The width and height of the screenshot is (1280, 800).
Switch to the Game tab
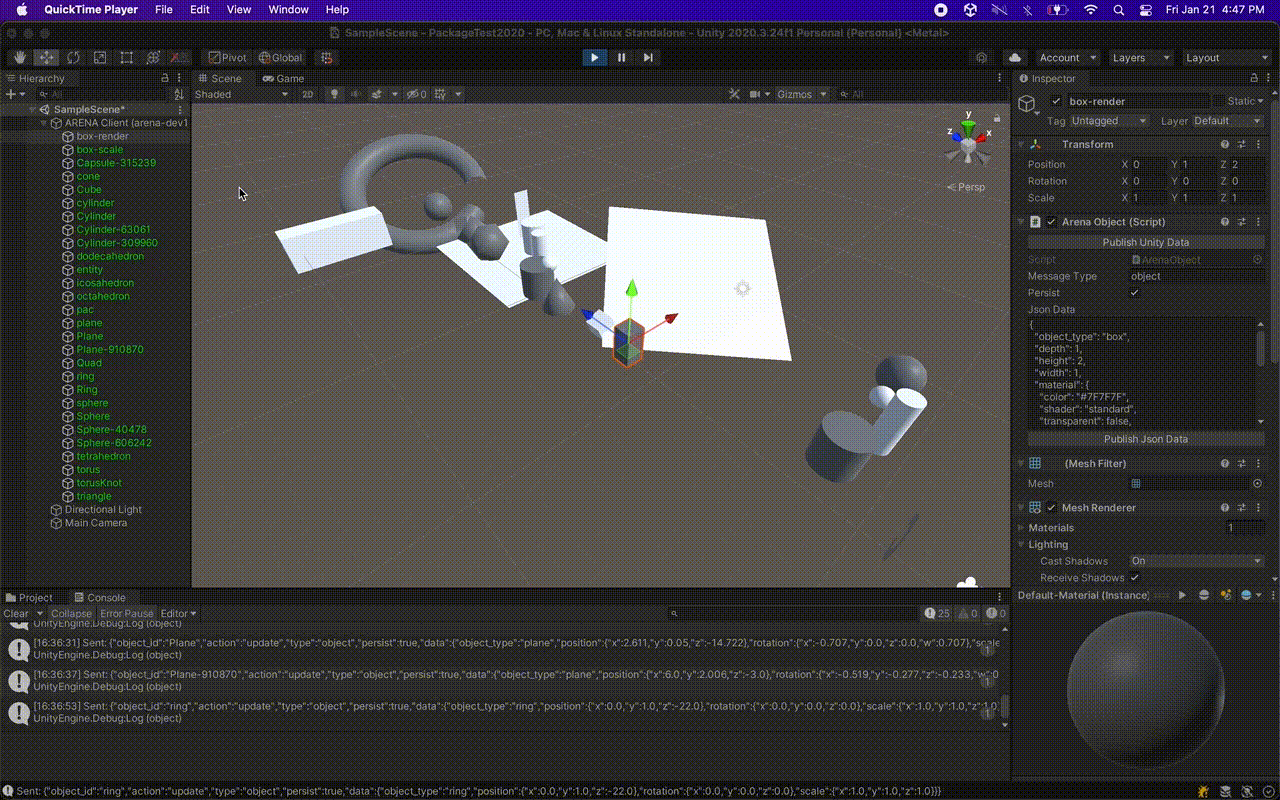pos(283,78)
